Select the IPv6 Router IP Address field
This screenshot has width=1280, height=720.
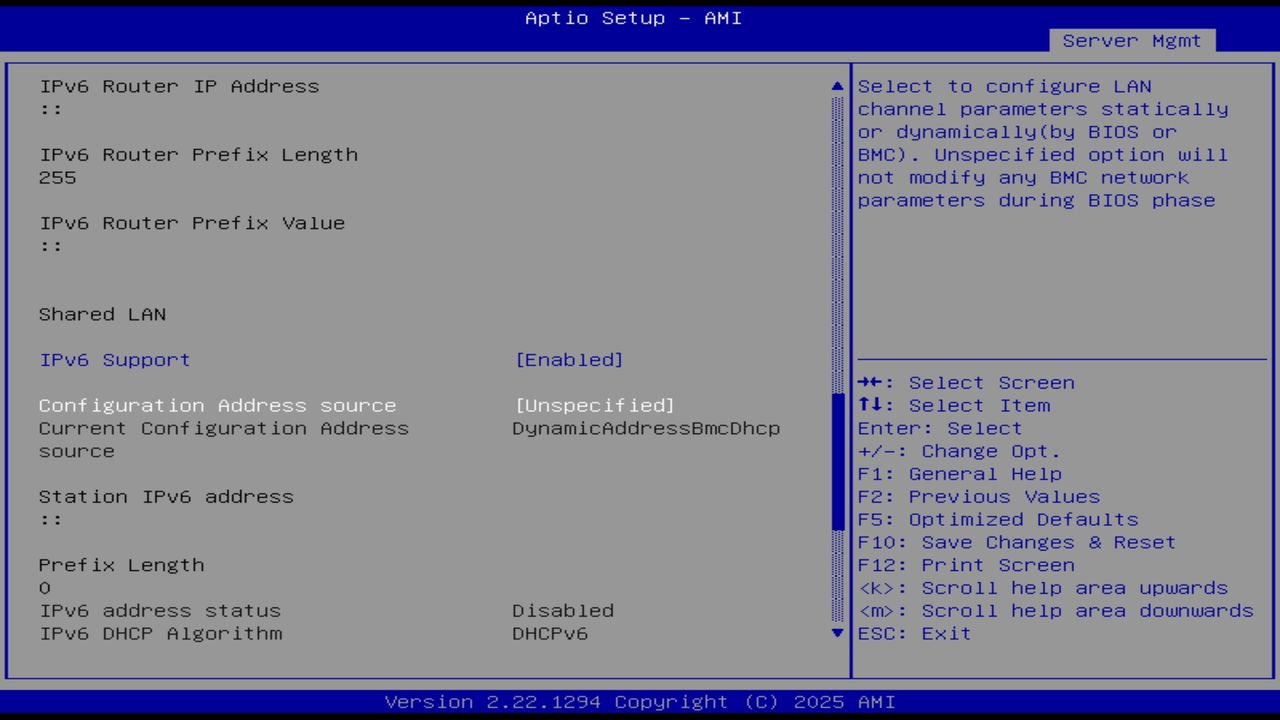click(179, 86)
